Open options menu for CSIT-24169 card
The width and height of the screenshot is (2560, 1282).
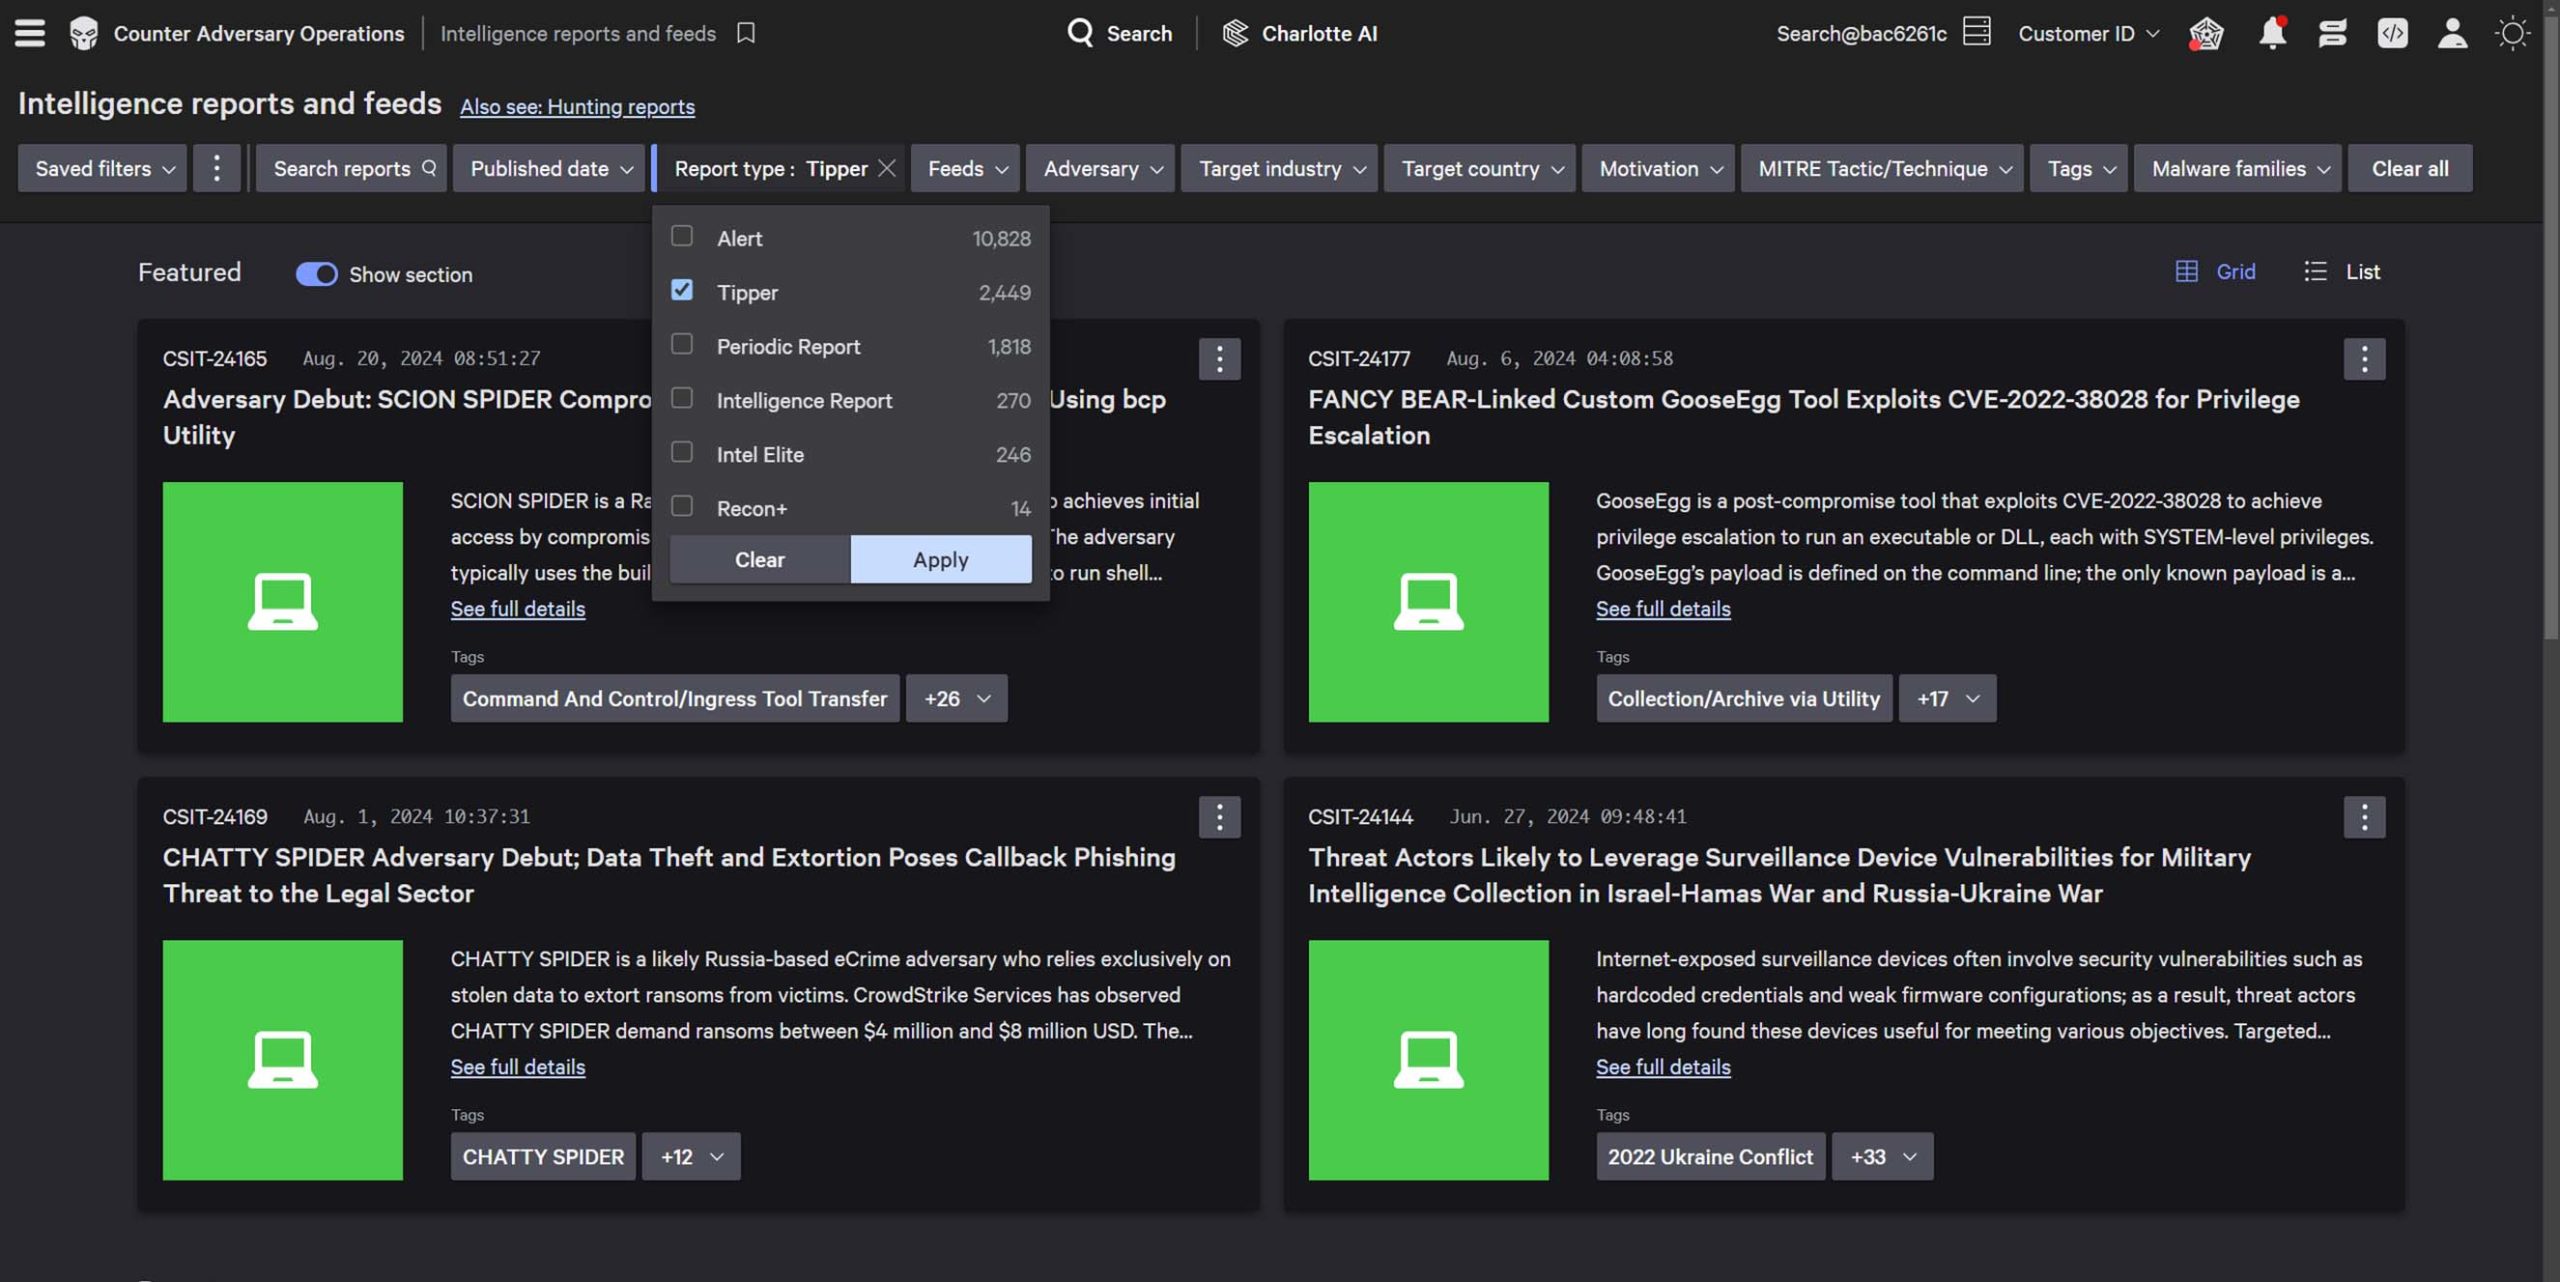1219,817
